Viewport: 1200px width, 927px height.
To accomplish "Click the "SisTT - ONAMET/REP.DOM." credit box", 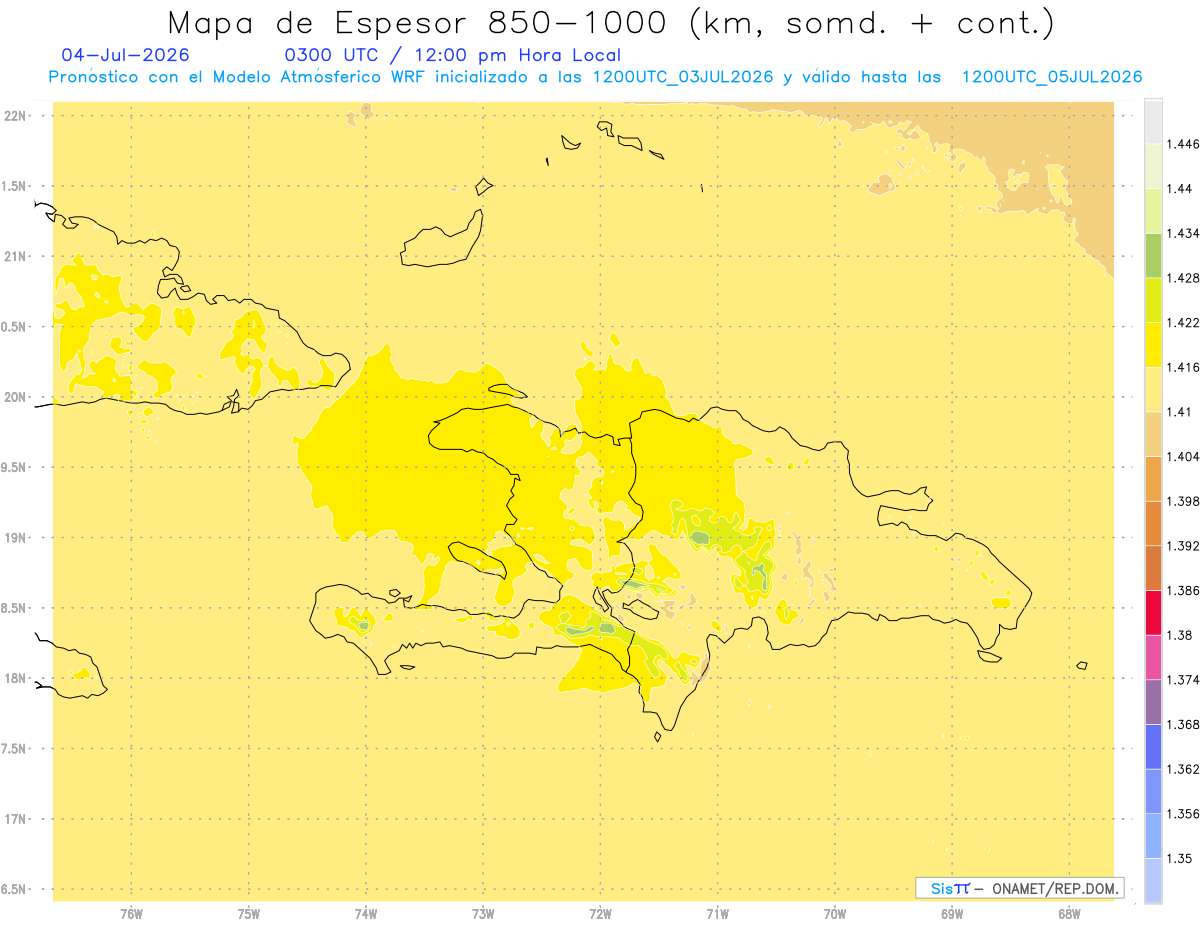I will pos(1020,888).
